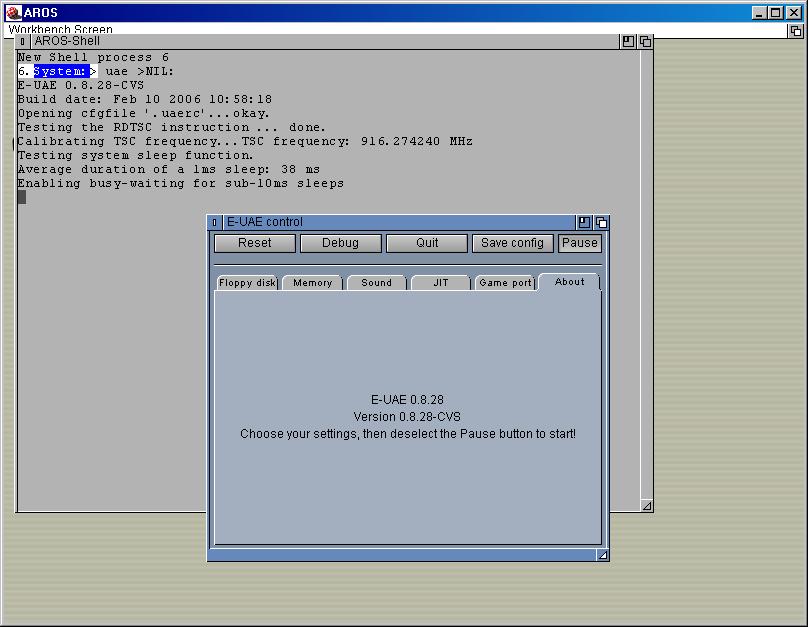Click the "Opening cfgfile '.uaerc'" line

click(143, 113)
